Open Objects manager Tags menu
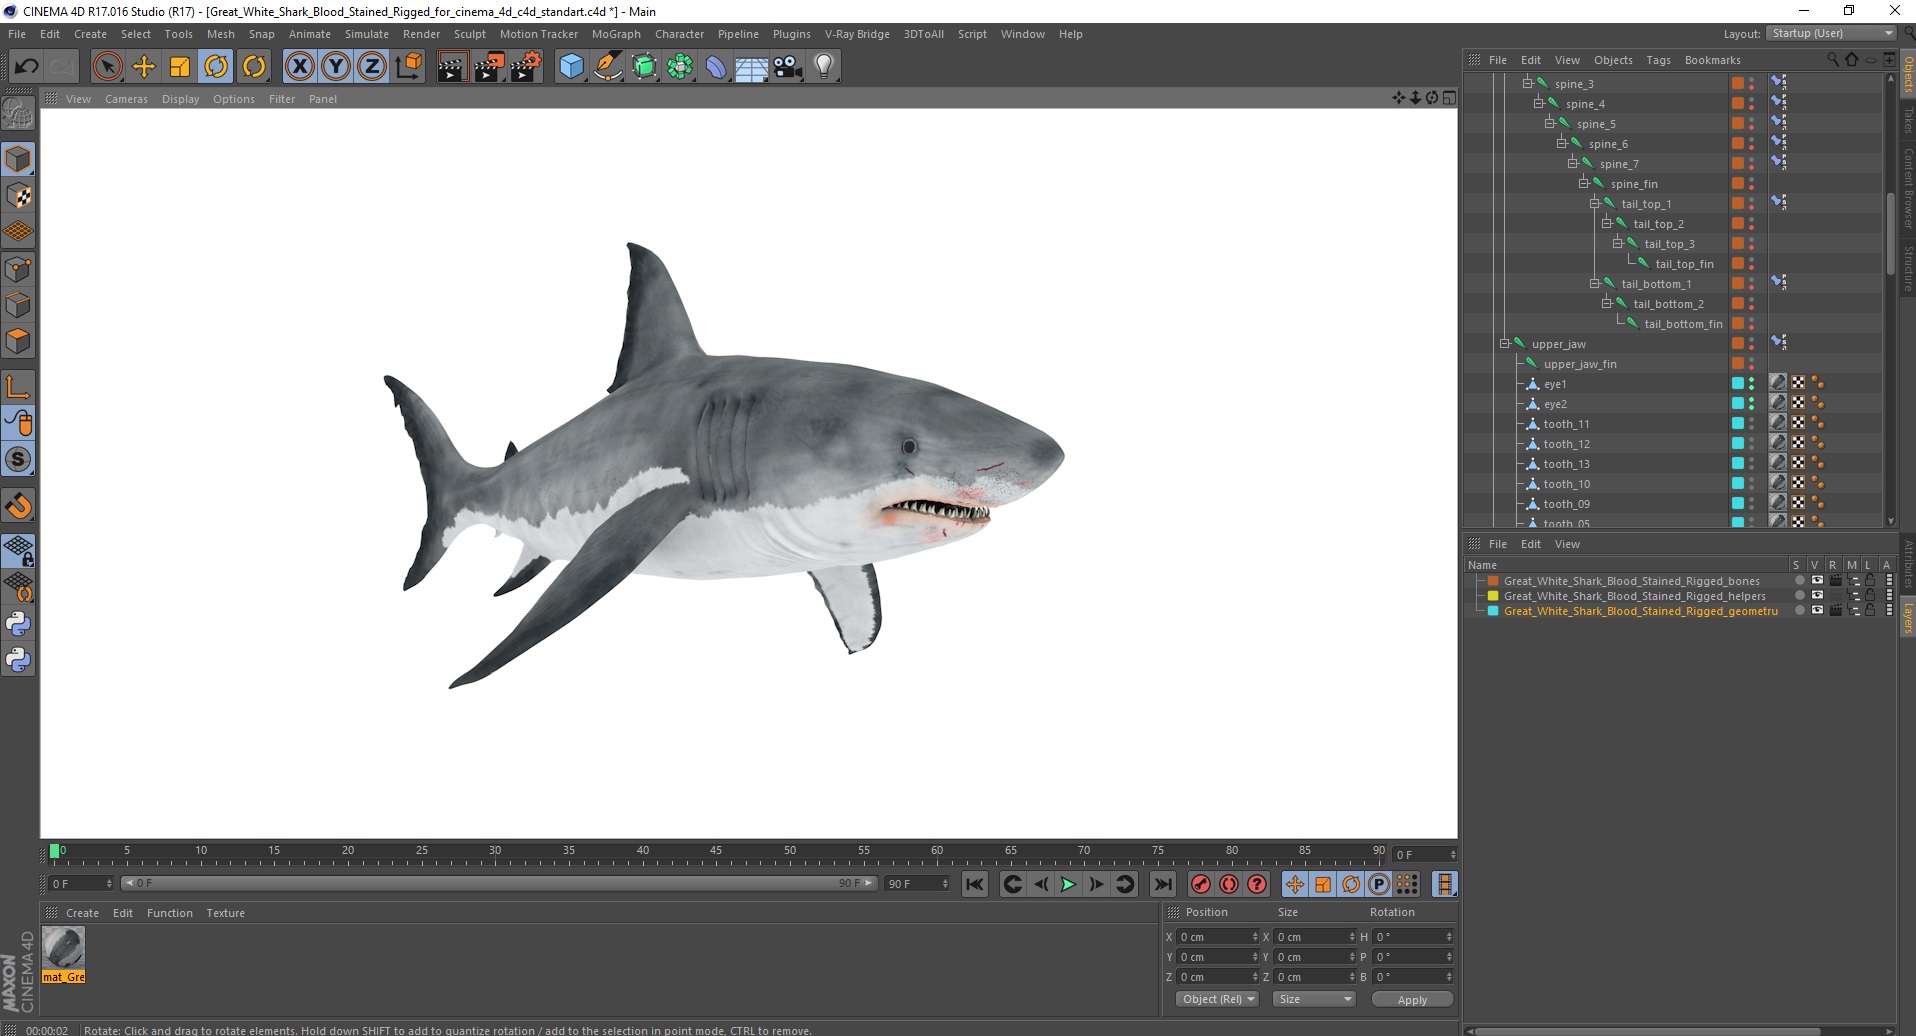This screenshot has width=1916, height=1036. pos(1658,60)
